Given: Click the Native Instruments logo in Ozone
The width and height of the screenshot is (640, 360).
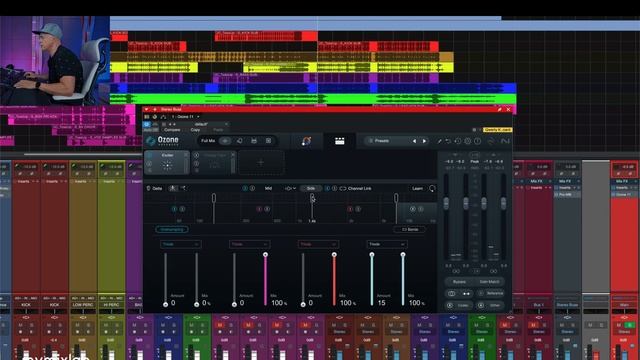Looking at the screenshot, I should tap(505, 141).
